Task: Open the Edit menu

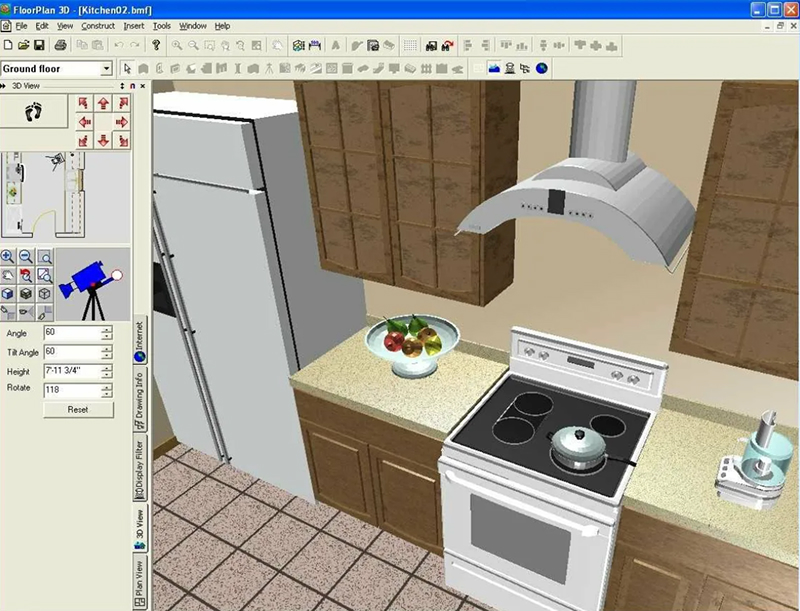Action: point(42,26)
